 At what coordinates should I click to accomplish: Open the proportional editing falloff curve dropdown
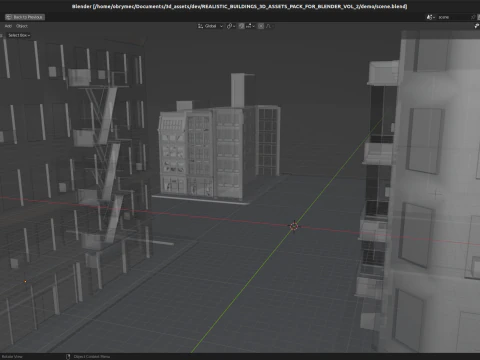(x=269, y=26)
